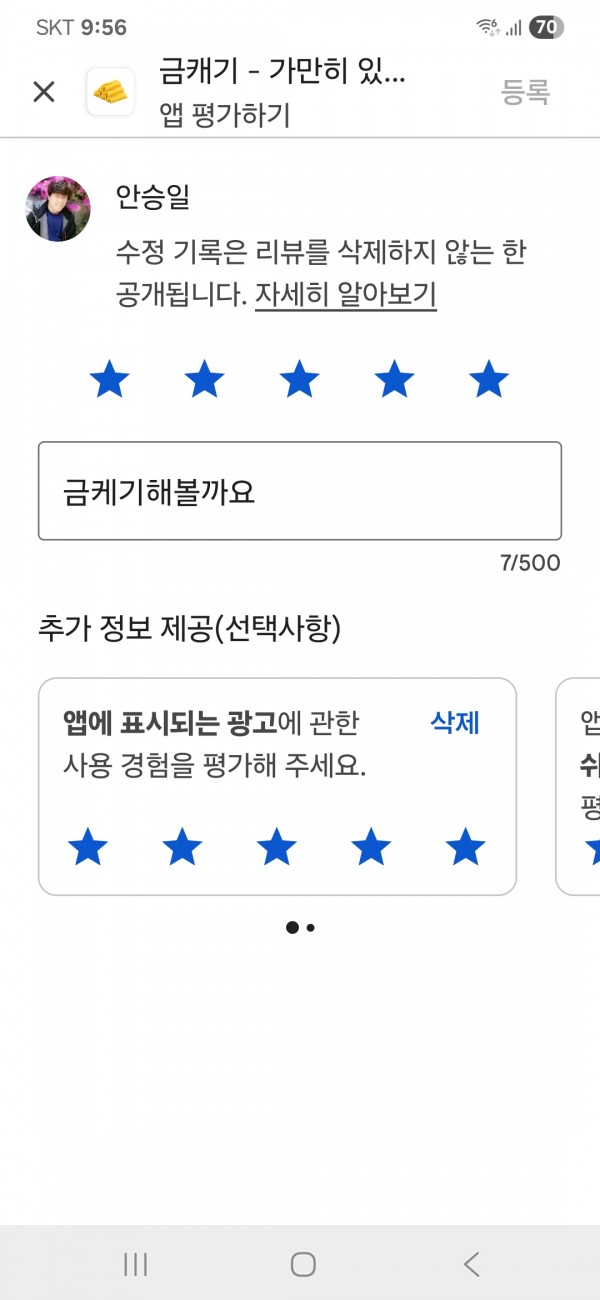Rate ads experience three stars
The image size is (600, 1300).
[x=277, y=847]
